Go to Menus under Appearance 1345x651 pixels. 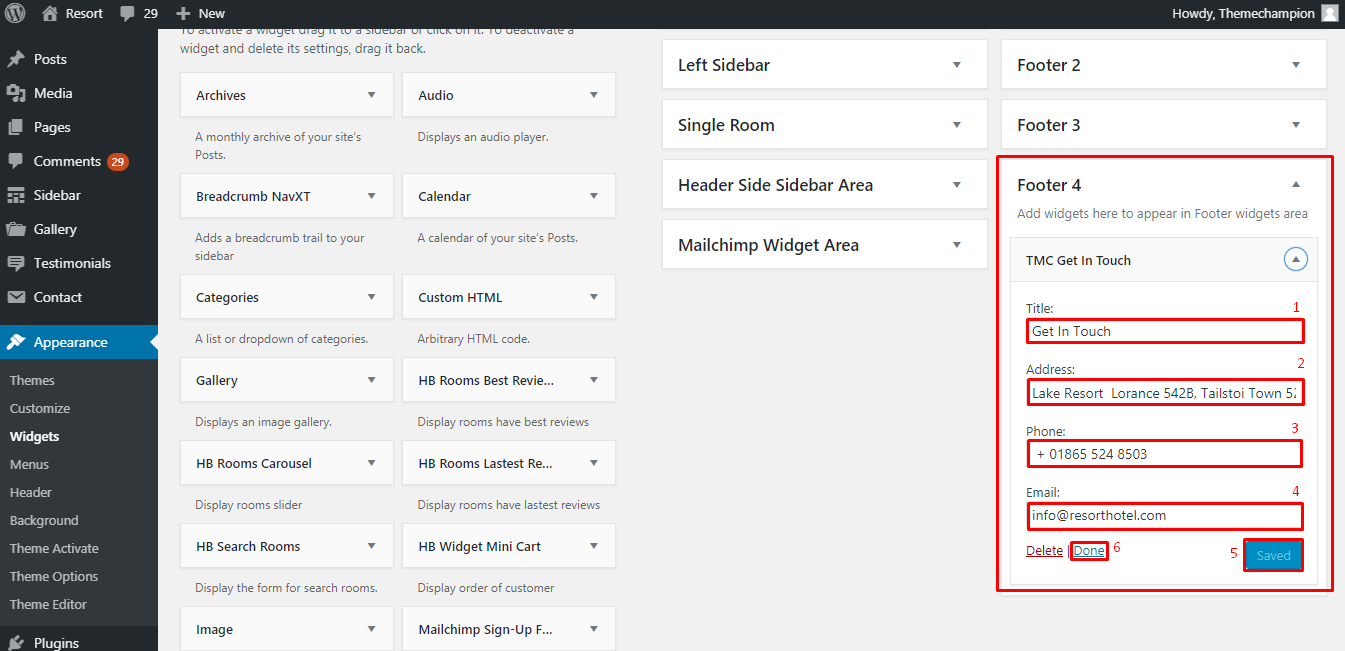coord(29,464)
